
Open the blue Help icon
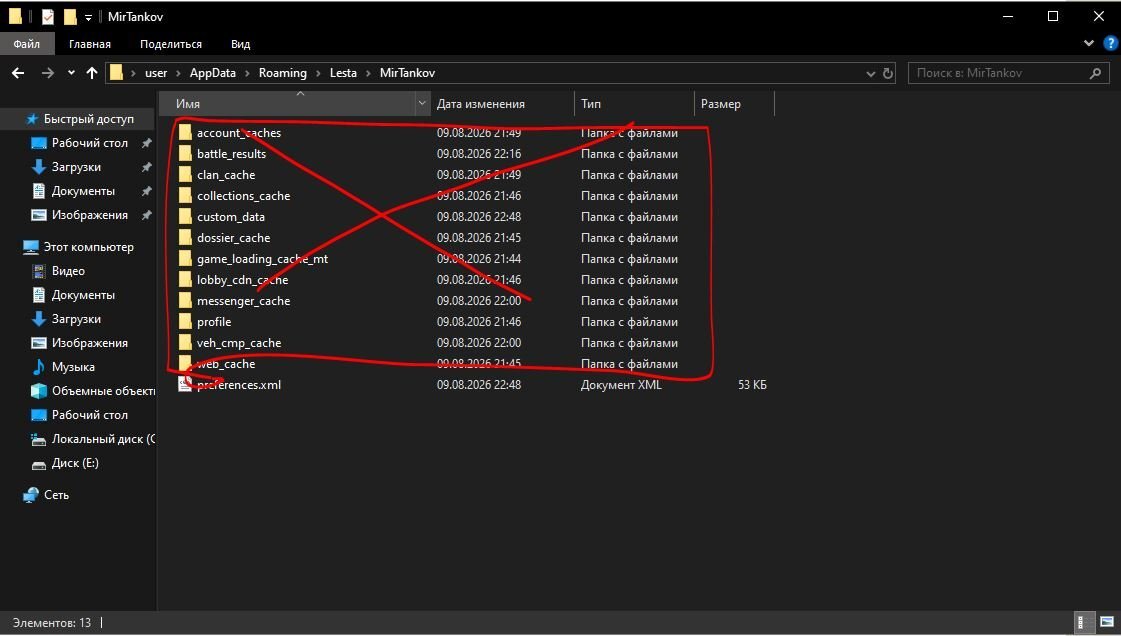click(x=1110, y=44)
